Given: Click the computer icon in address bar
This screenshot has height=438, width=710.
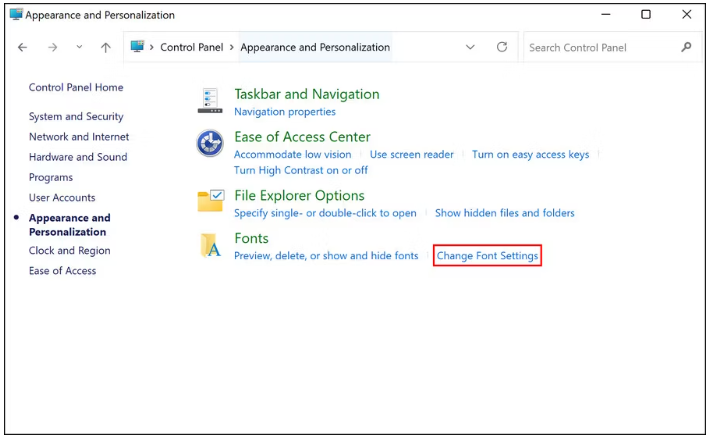Looking at the screenshot, I should tap(137, 46).
